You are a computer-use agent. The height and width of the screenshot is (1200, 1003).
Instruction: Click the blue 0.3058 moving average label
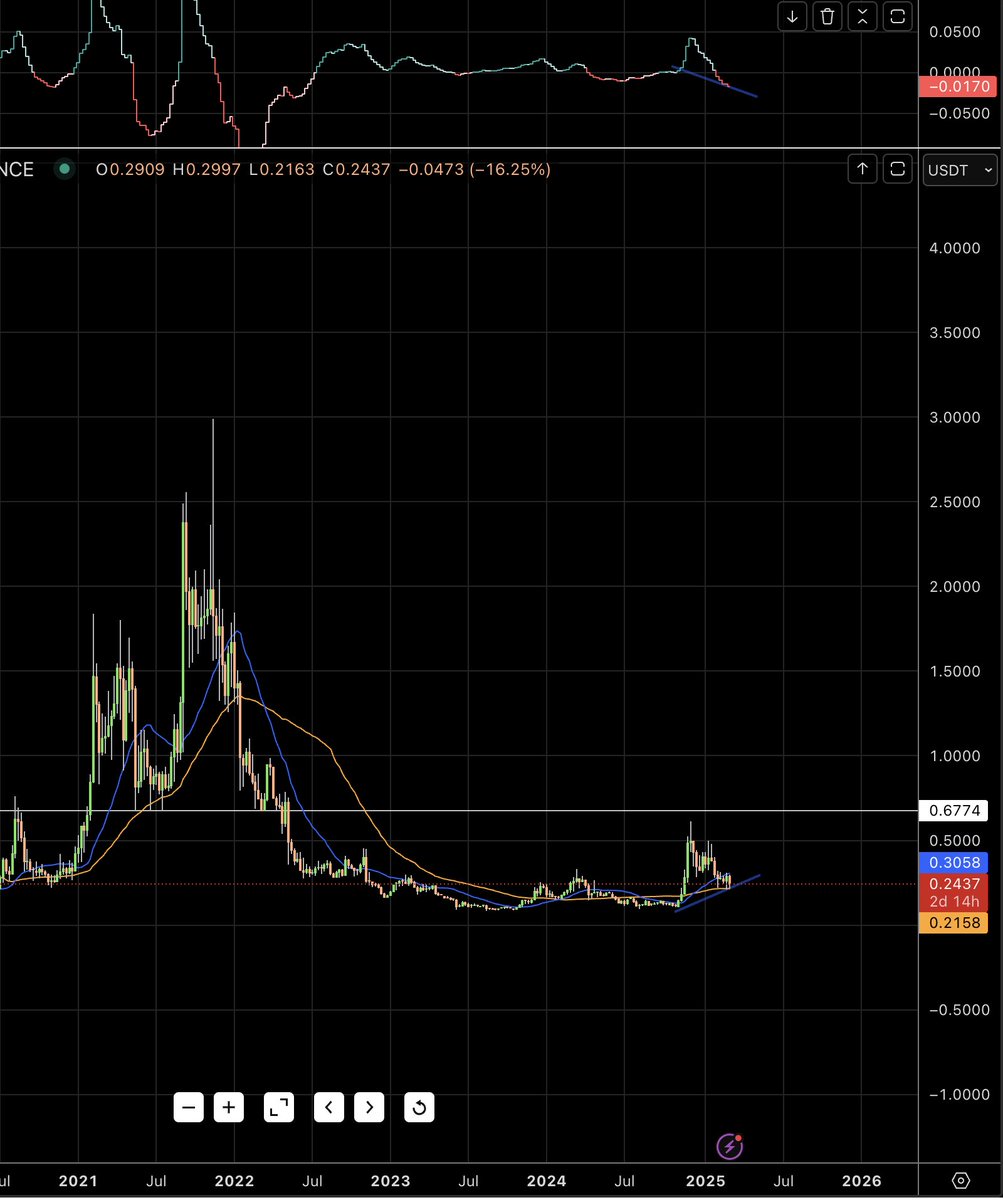coord(953,863)
